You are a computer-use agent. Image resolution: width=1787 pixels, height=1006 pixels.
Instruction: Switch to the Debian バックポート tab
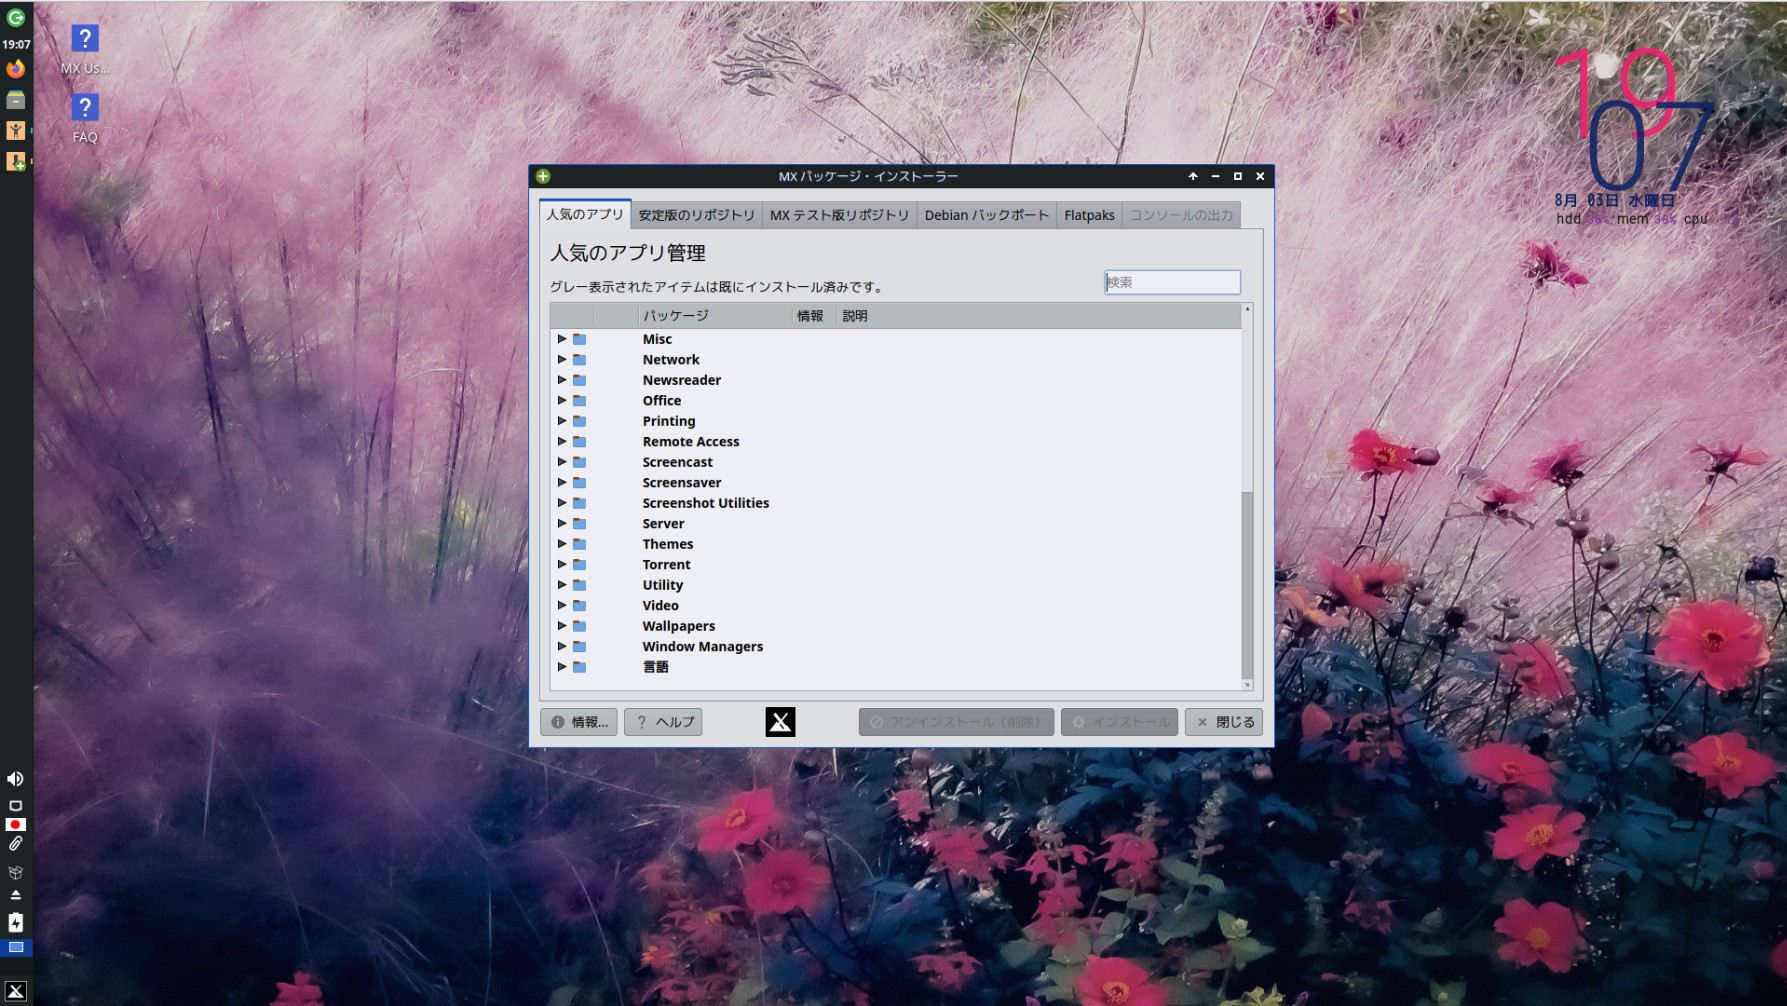987,215
